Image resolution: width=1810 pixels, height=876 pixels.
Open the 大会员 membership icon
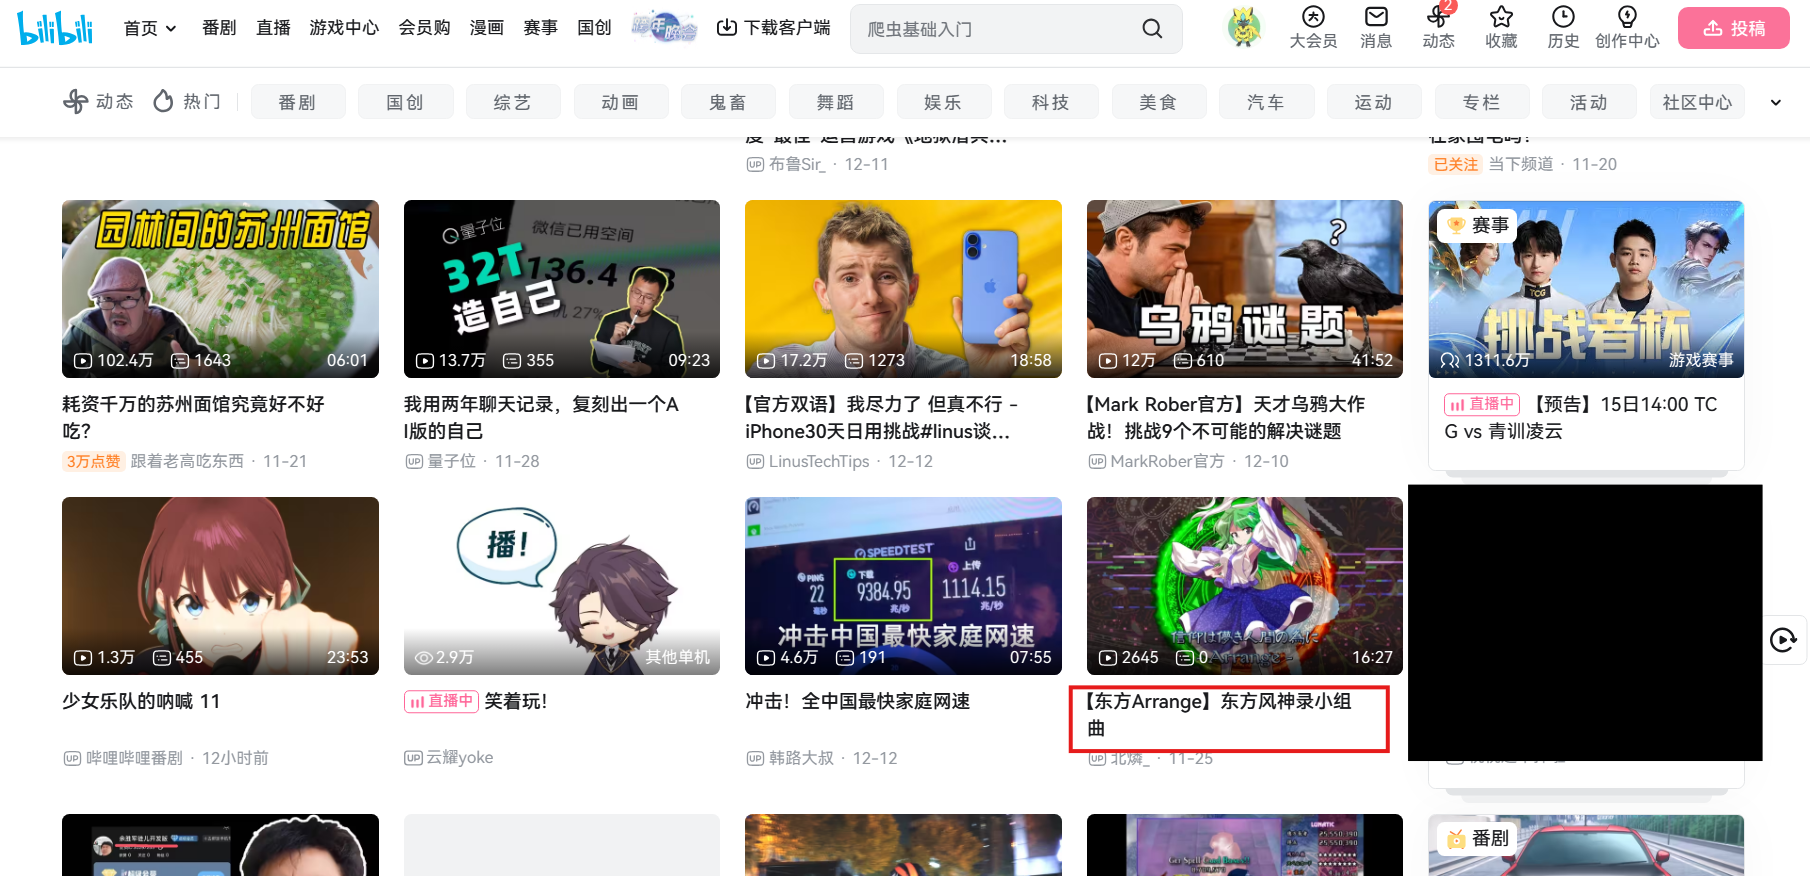click(x=1313, y=18)
